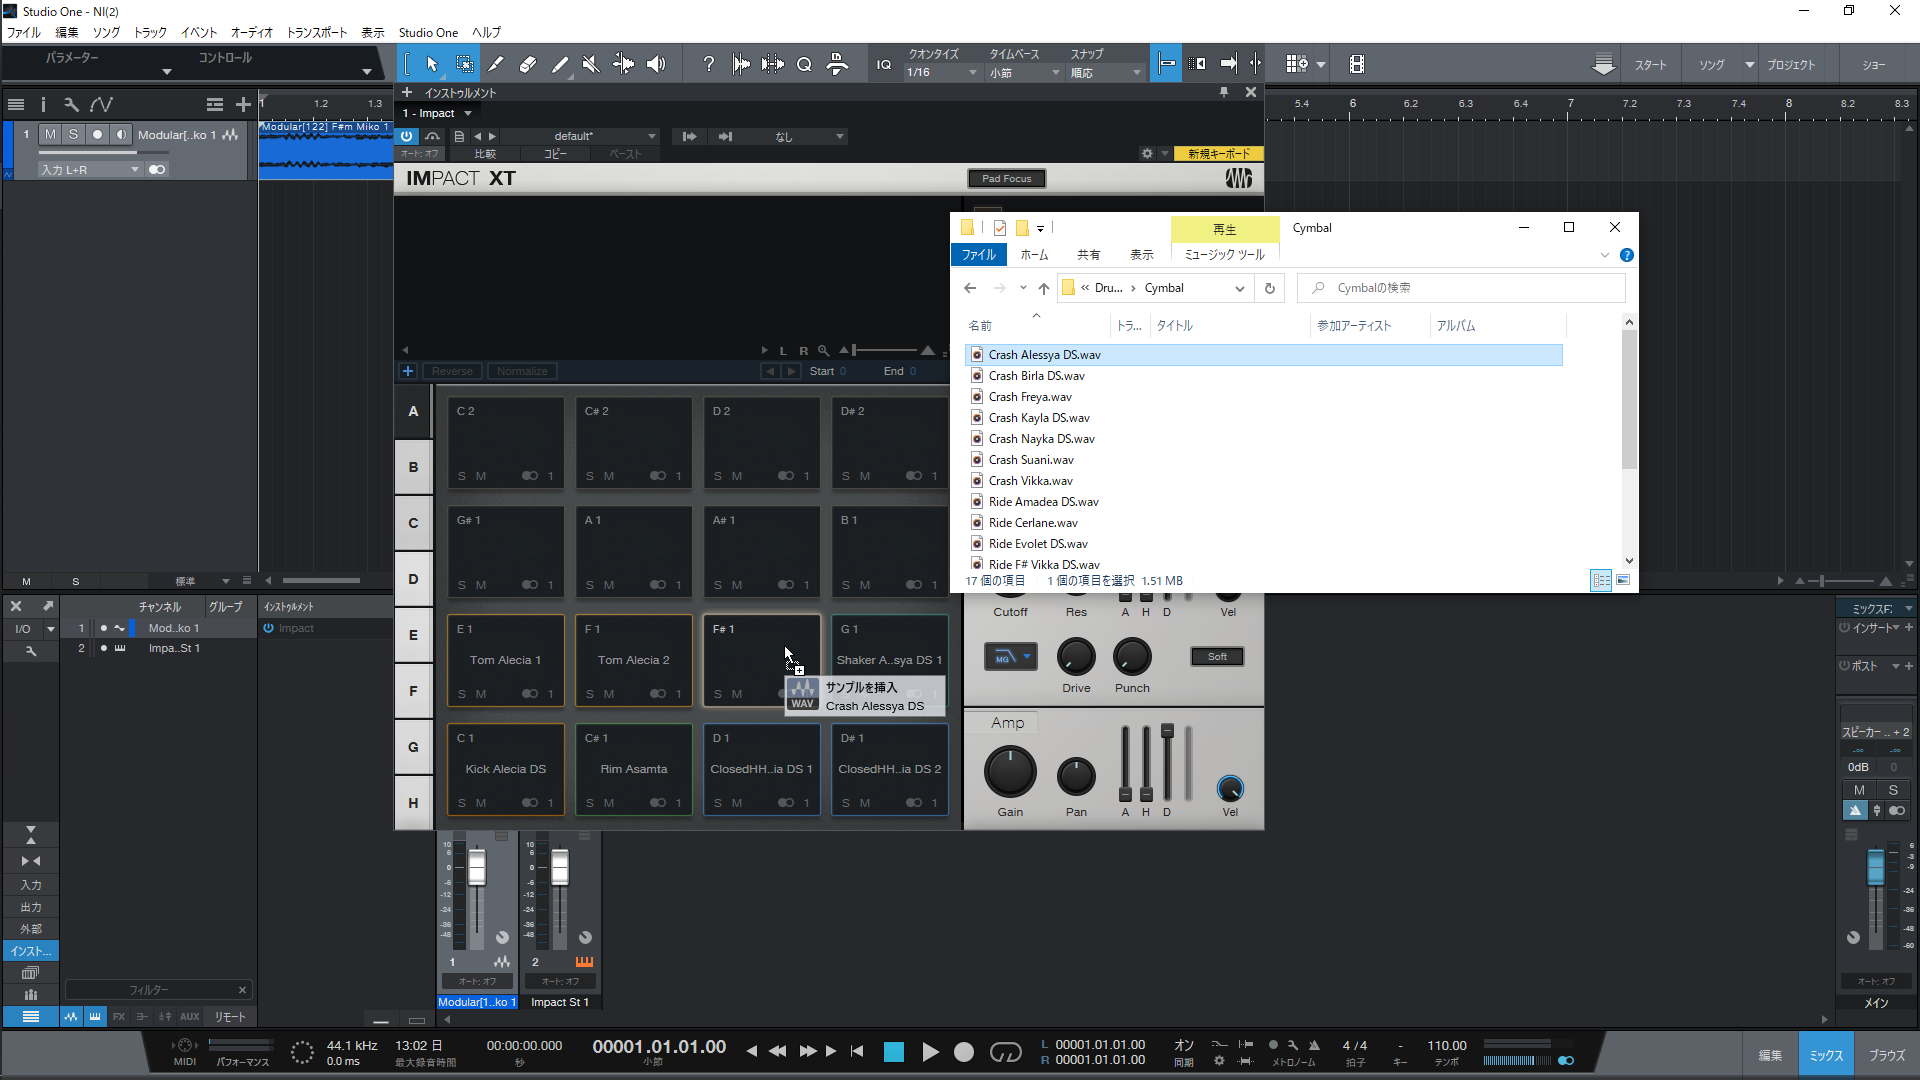Image resolution: width=1920 pixels, height=1080 pixels.
Task: Open the トランスポート menu
Action: click(x=317, y=32)
